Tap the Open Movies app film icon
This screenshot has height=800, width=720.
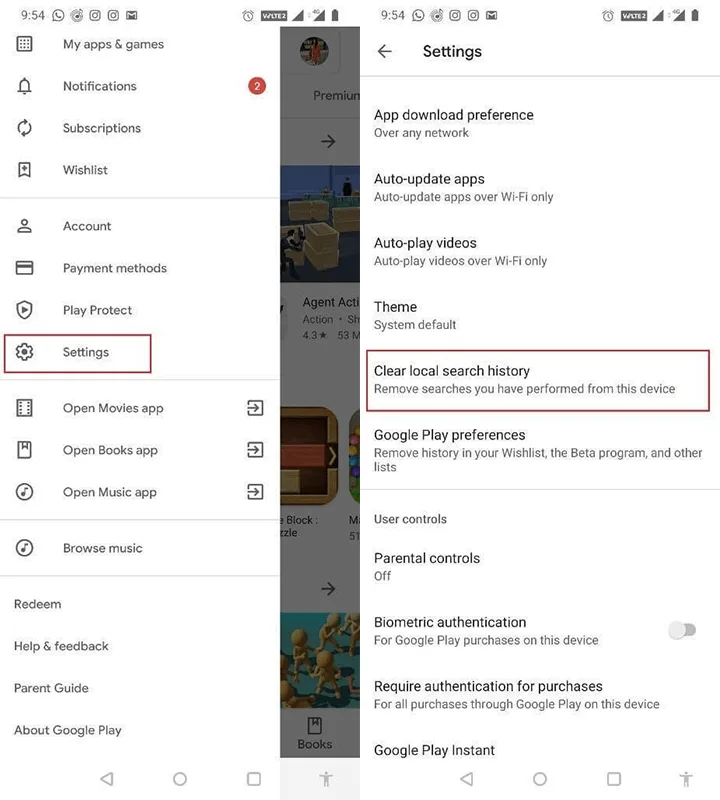pyautogui.click(x=24, y=408)
